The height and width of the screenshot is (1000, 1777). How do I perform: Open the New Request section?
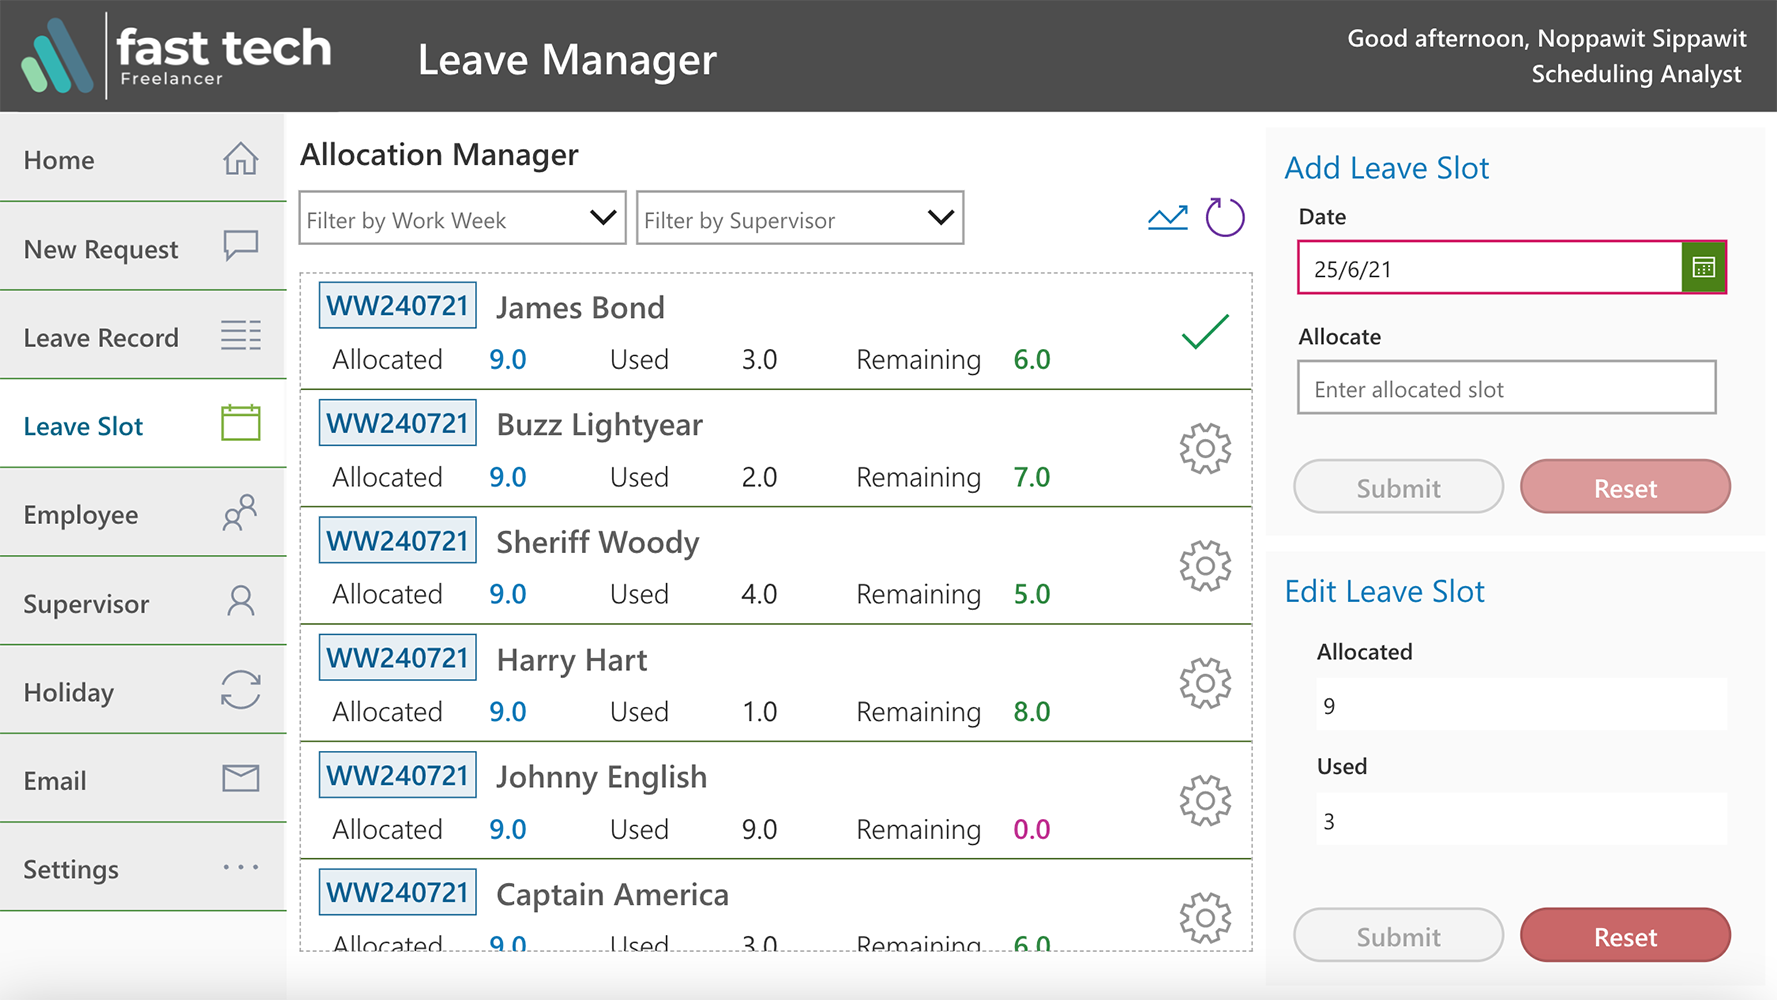tap(143, 249)
